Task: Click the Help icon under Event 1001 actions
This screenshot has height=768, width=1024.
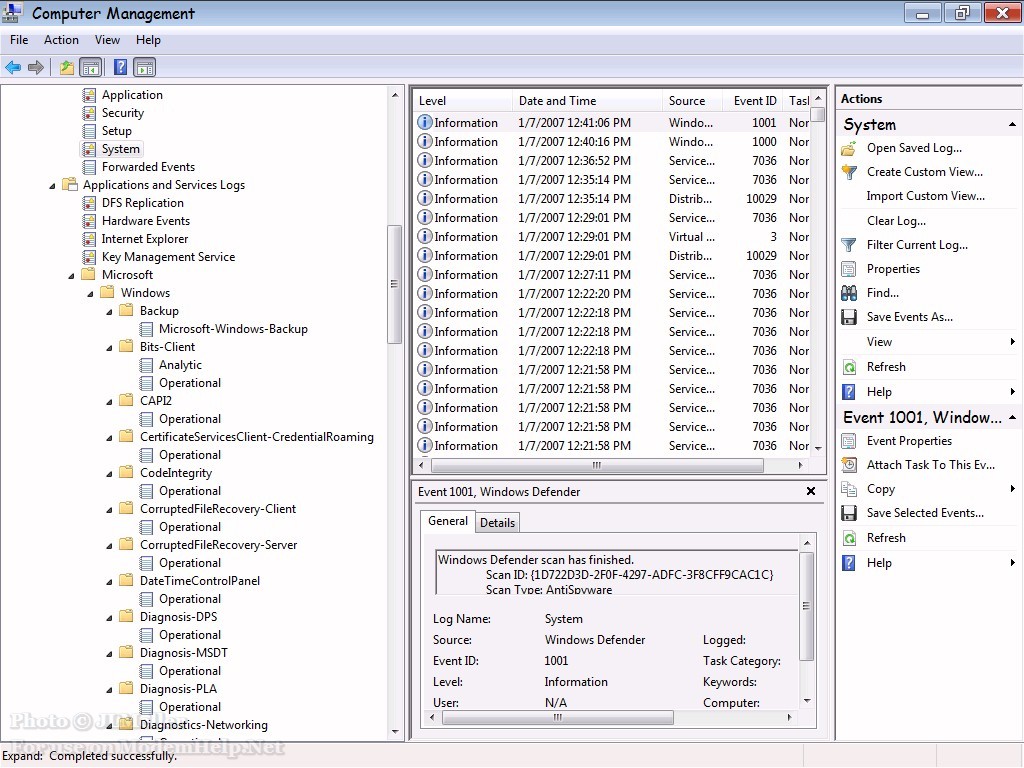Action: (849, 563)
